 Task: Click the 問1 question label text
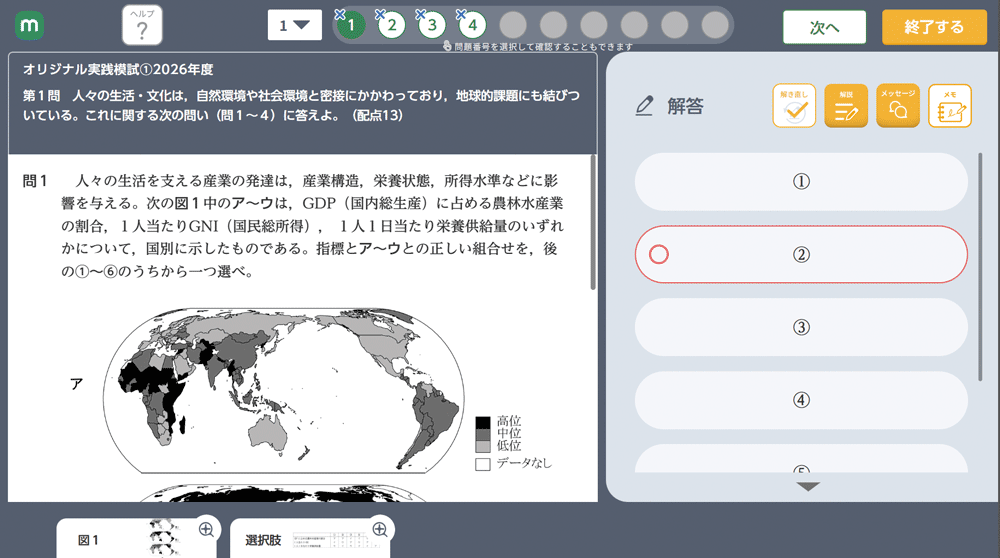click(35, 181)
